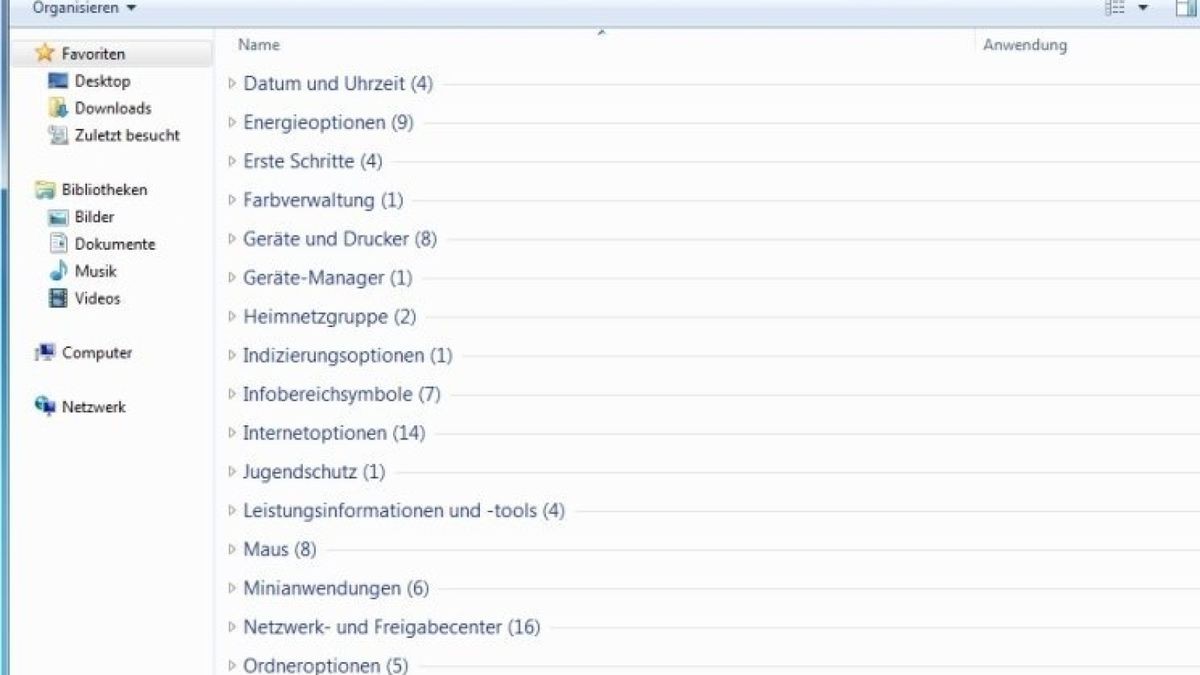This screenshot has width=1200, height=675.
Task: Expand the Internetoptionen group
Action: (x=233, y=433)
